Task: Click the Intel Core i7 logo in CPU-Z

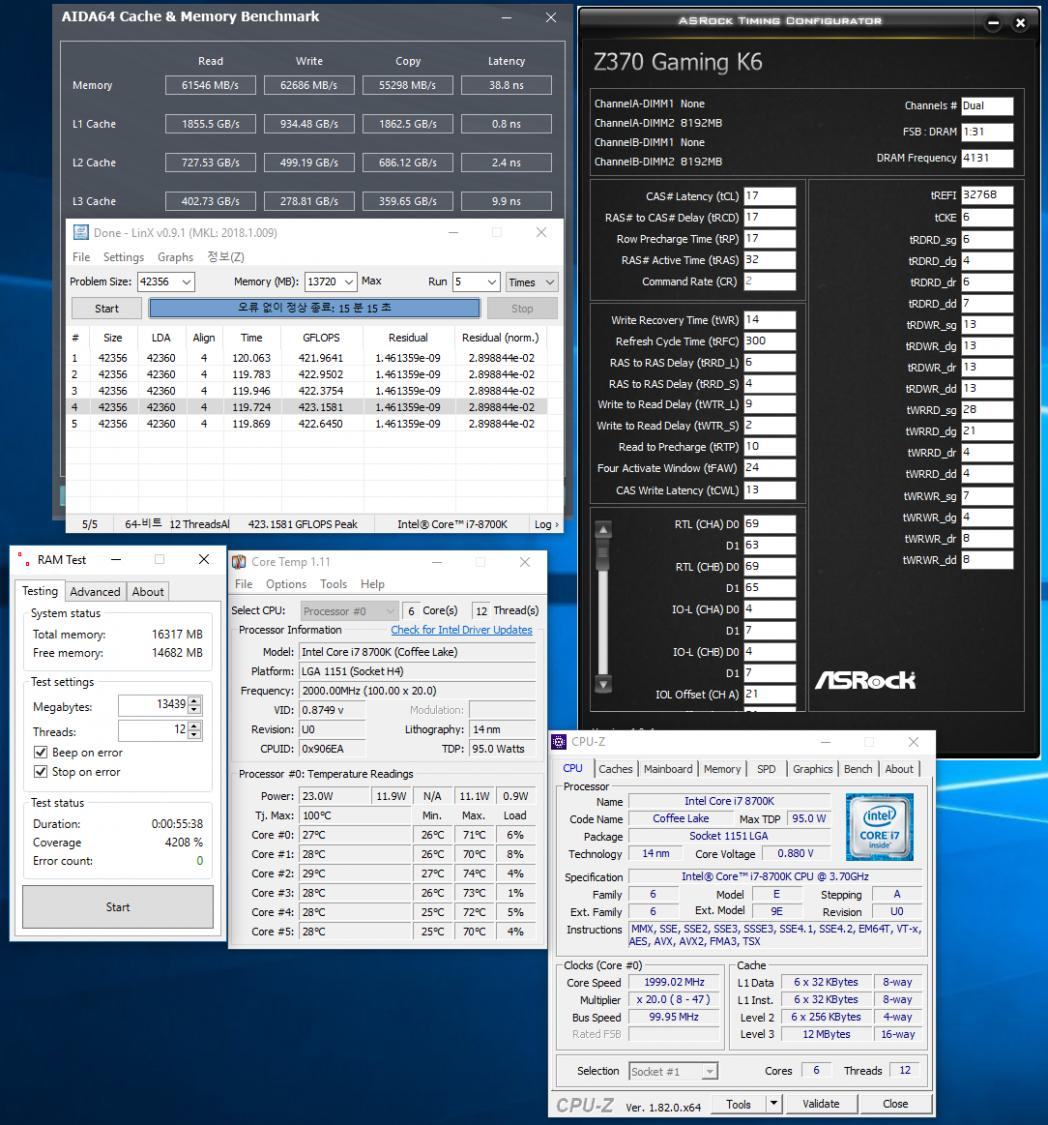Action: point(879,827)
